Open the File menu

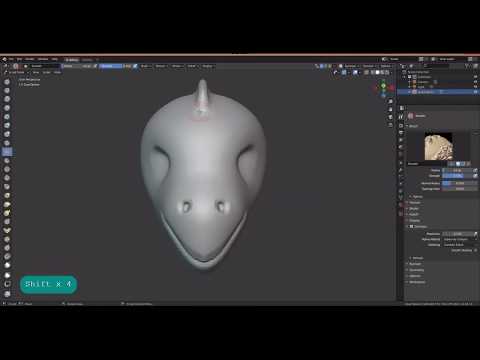pyautogui.click(x=11, y=59)
